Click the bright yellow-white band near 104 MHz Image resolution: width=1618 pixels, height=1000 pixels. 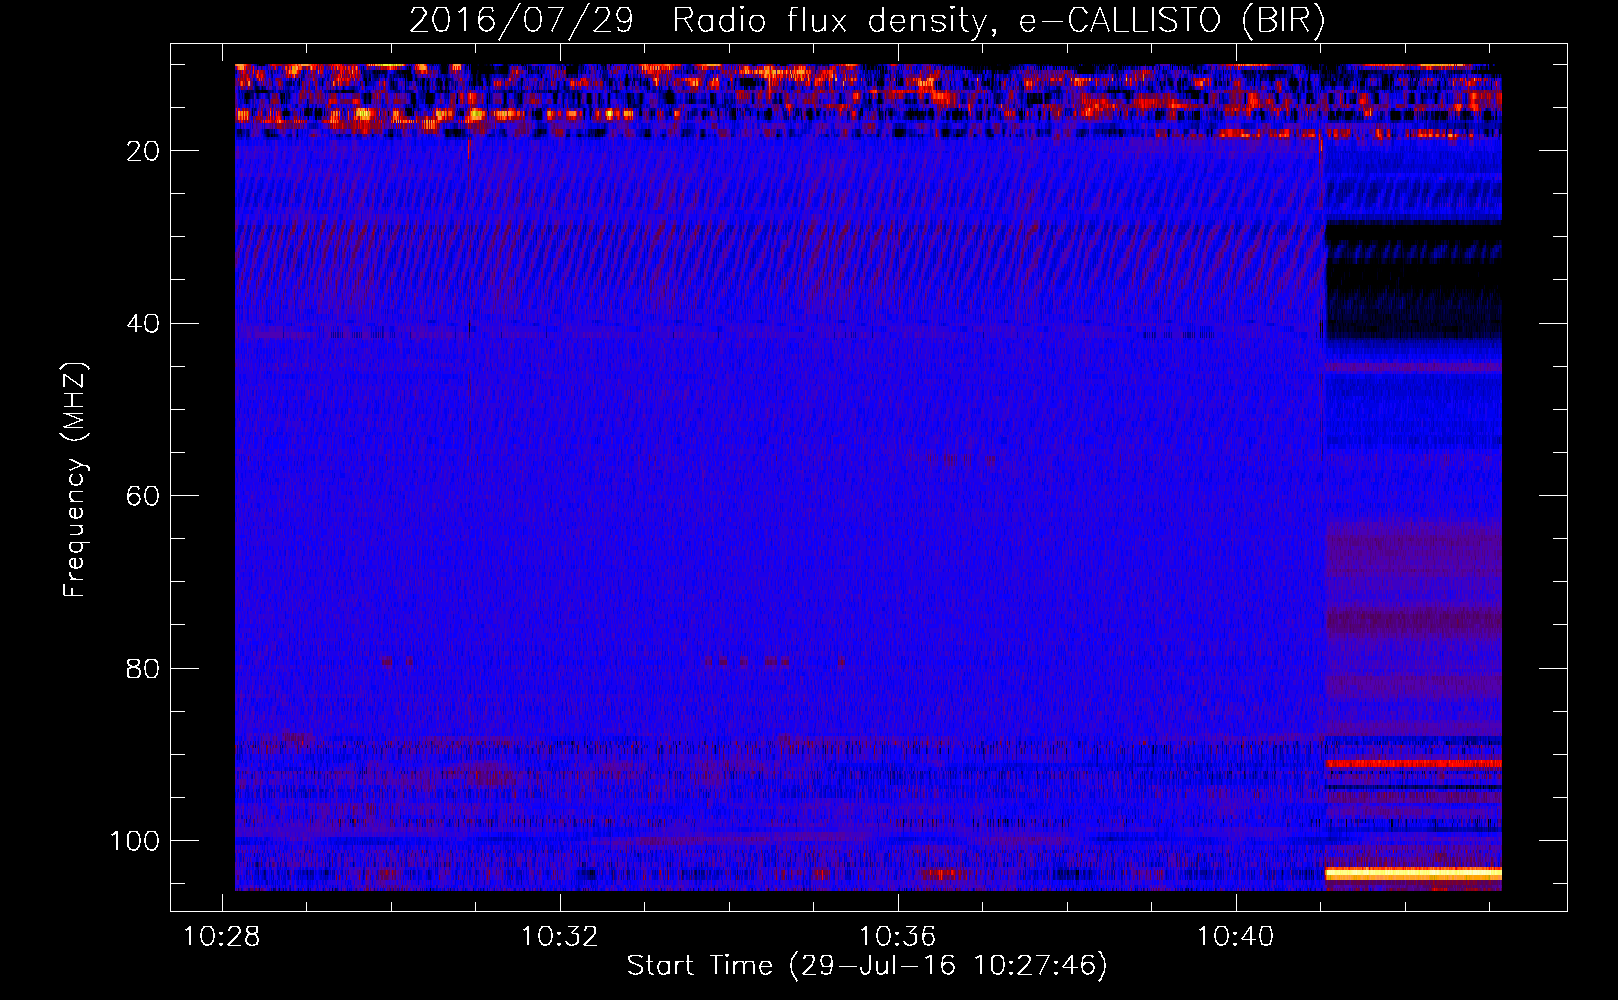pos(1413,873)
